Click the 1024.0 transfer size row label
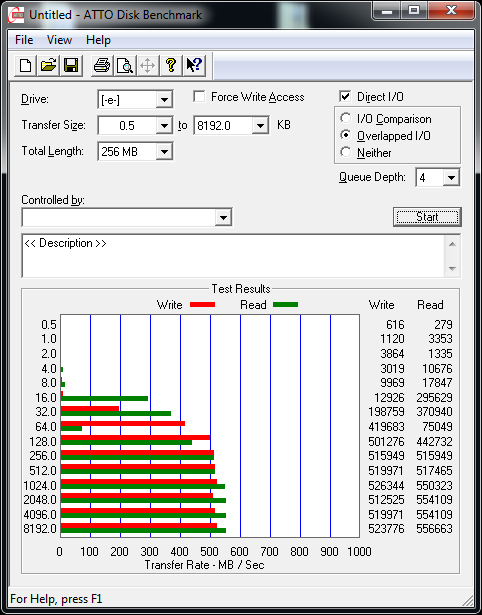 (x=40, y=486)
